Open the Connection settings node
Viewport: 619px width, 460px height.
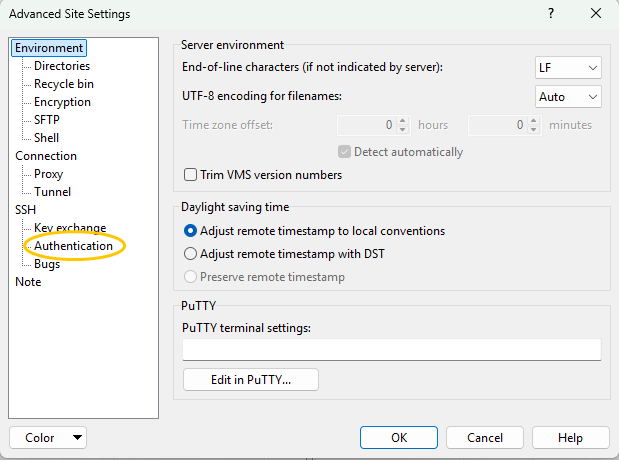(x=46, y=156)
